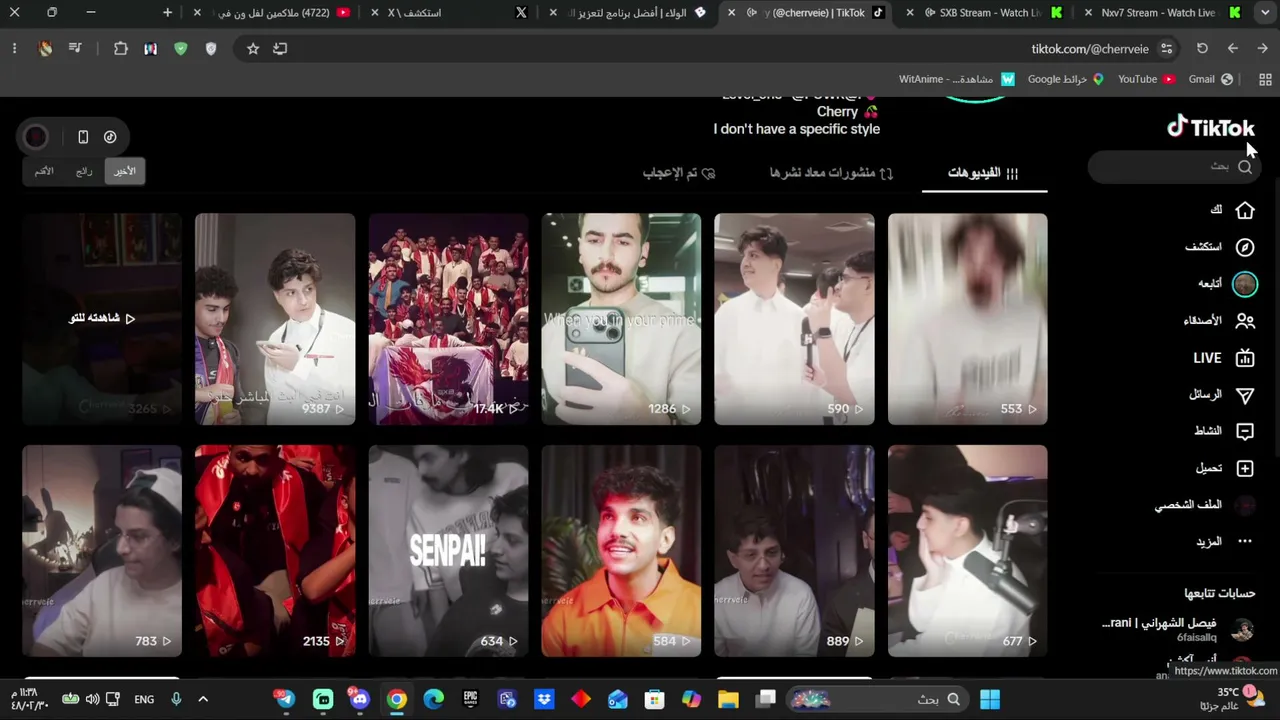Screen dimensions: 1280x720
Task: Reload the page with the refresh icon
Action: pyautogui.click(x=1202, y=48)
